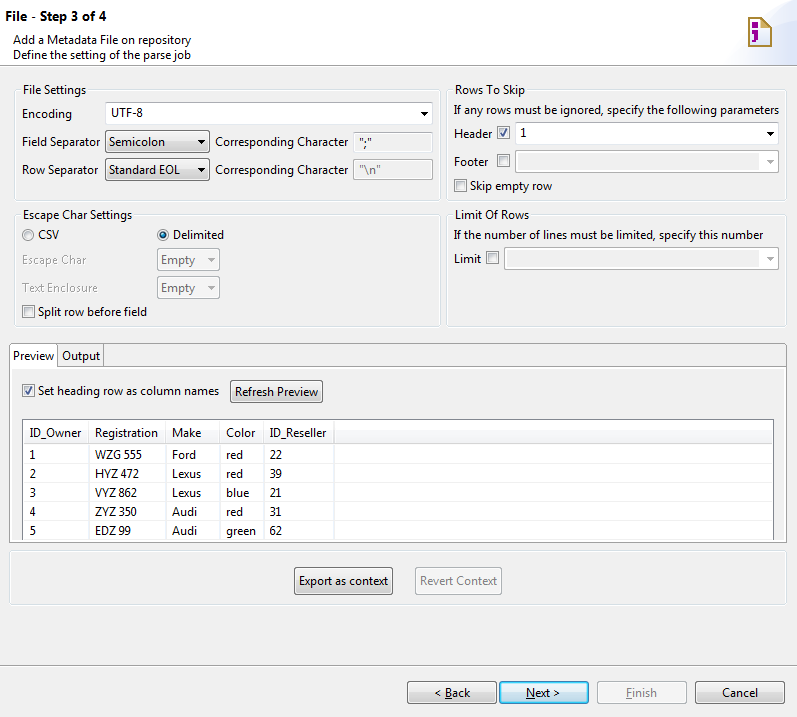Enable the Limit rows checkbox
The width and height of the screenshot is (797, 717).
click(492, 258)
